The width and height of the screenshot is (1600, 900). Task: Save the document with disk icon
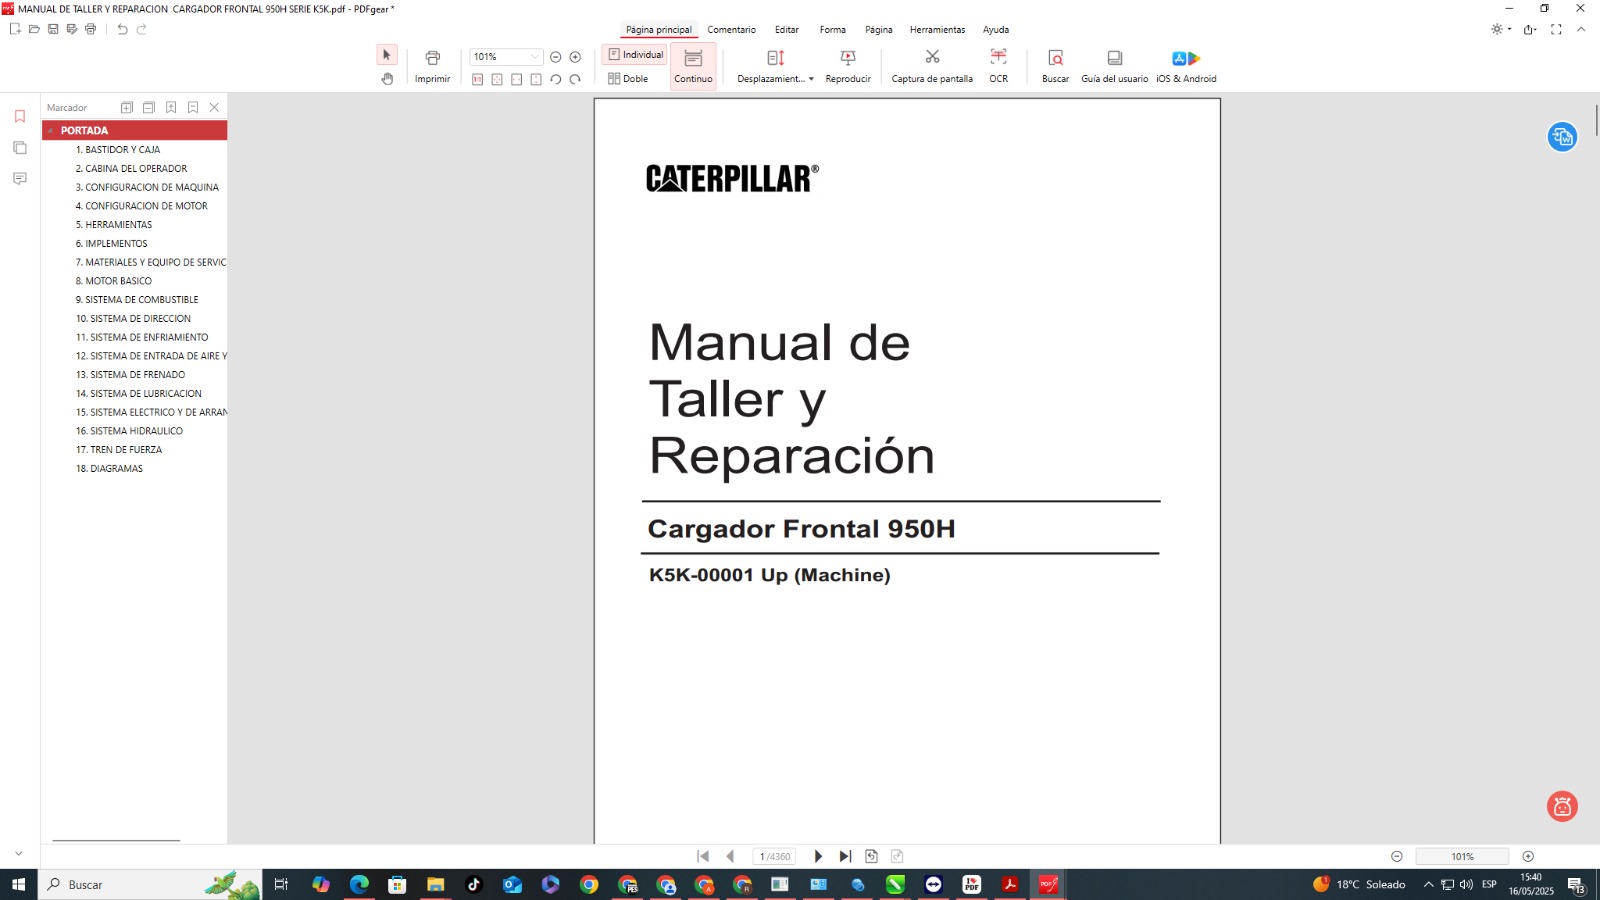(53, 29)
